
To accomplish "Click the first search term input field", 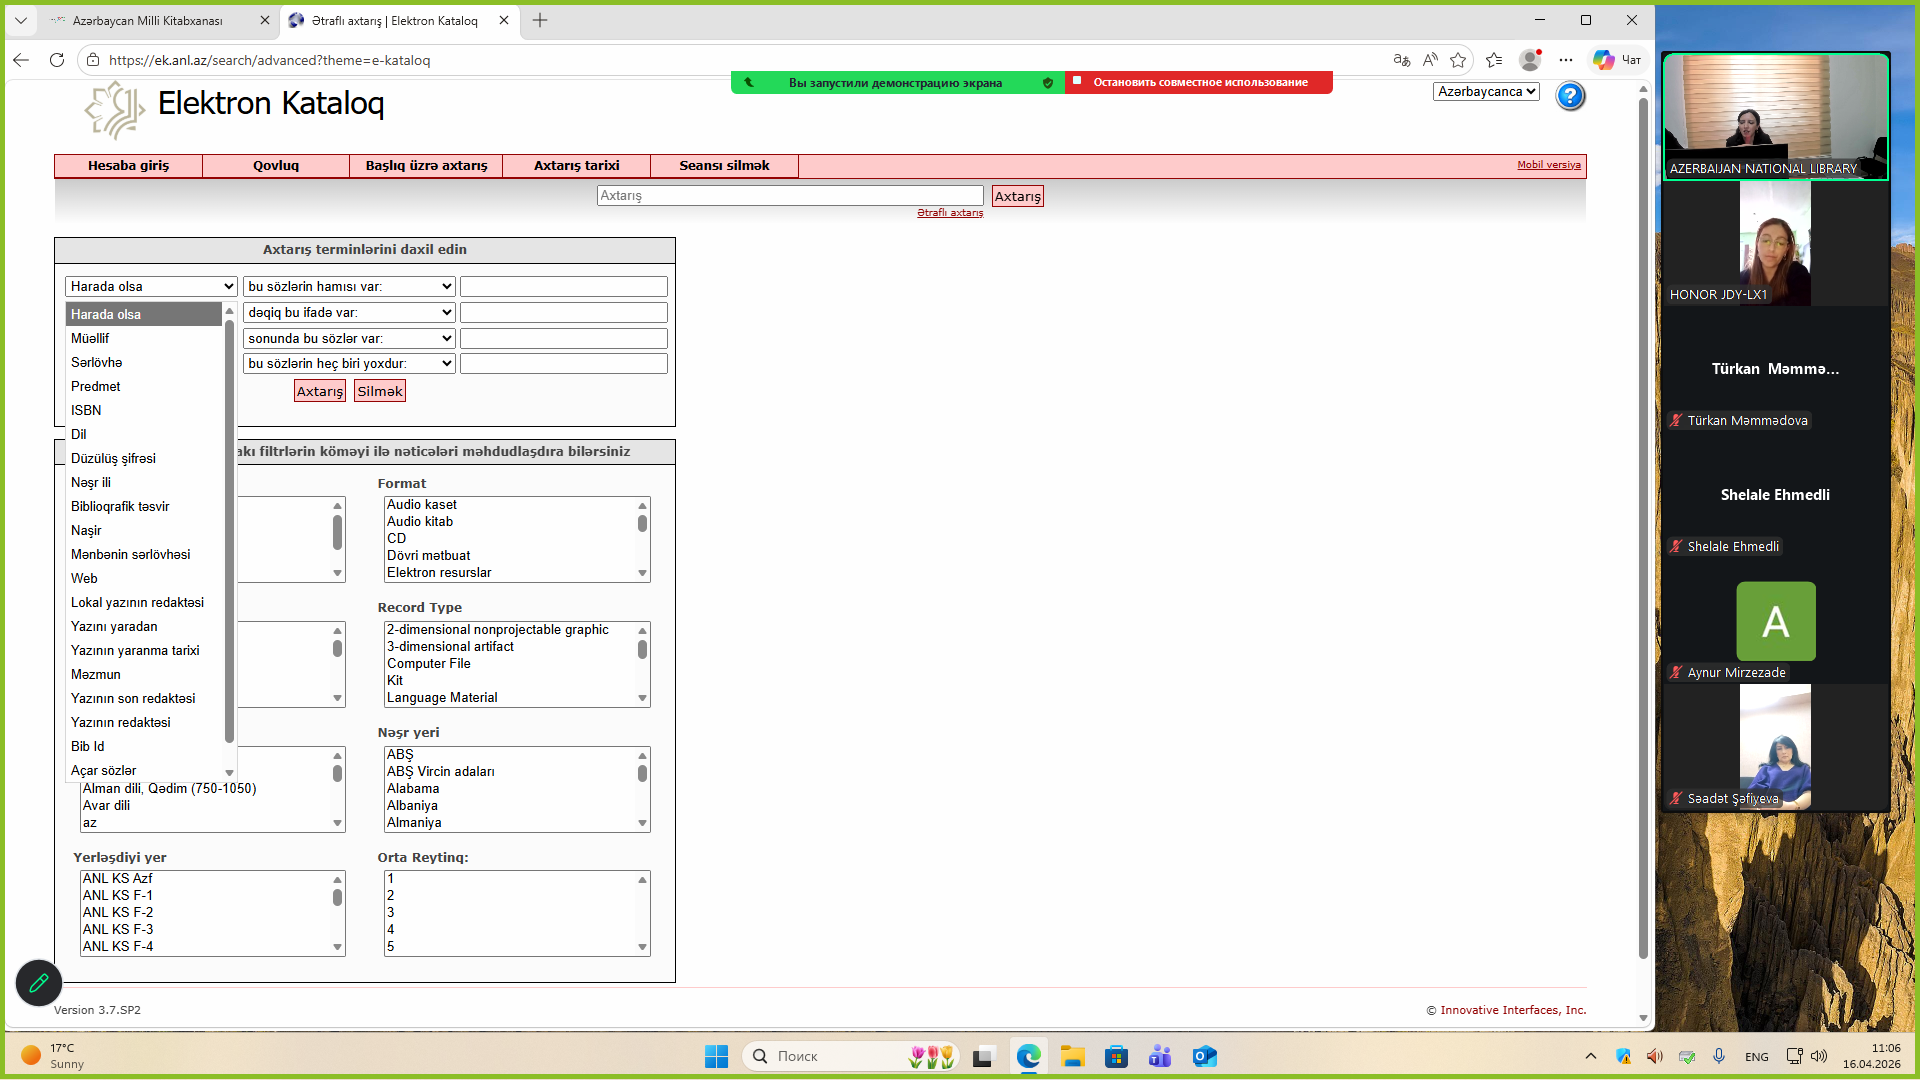I will tap(564, 287).
